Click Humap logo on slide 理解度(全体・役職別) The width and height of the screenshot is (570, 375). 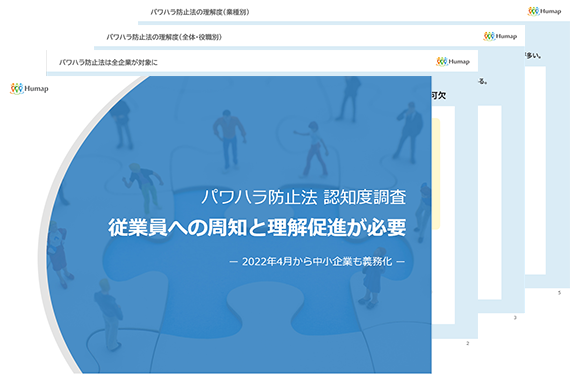tap(500, 36)
